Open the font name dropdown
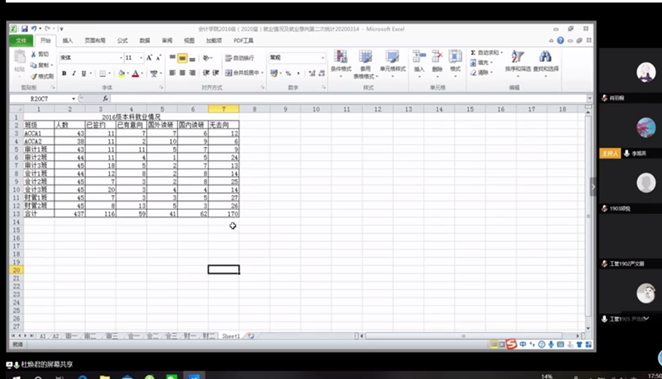The image size is (662, 379). [x=121, y=57]
